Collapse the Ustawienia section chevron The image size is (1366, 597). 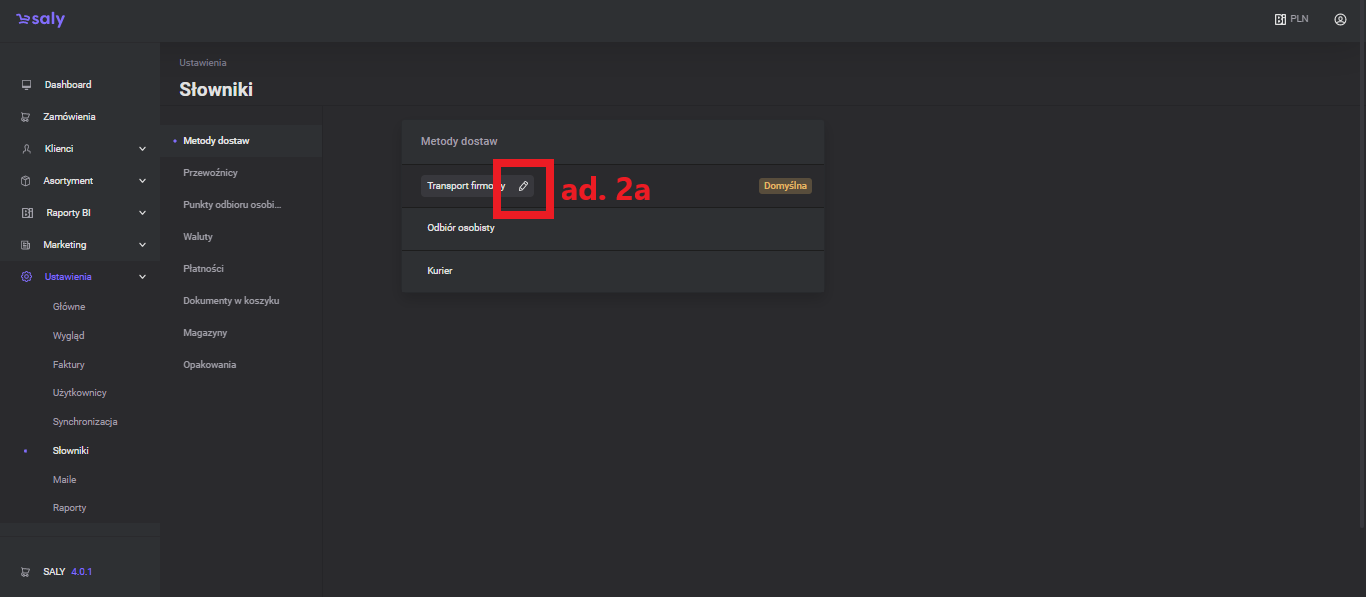142,277
